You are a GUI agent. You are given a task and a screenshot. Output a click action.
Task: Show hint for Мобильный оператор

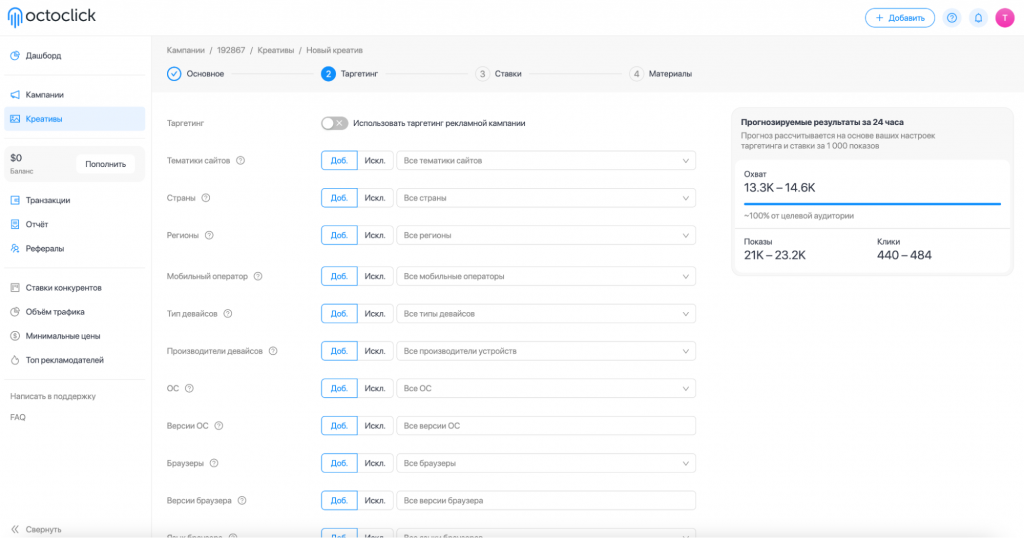tap(258, 276)
